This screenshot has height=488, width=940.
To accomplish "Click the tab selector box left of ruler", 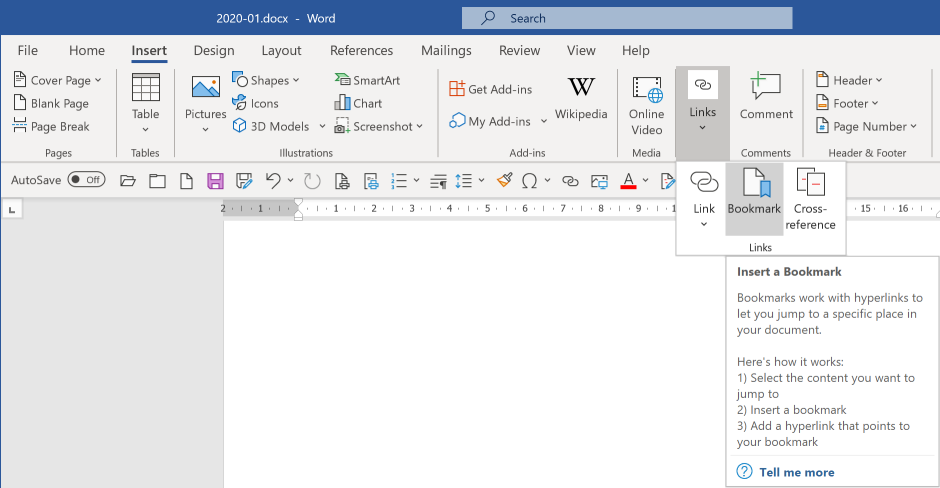I will [12, 209].
